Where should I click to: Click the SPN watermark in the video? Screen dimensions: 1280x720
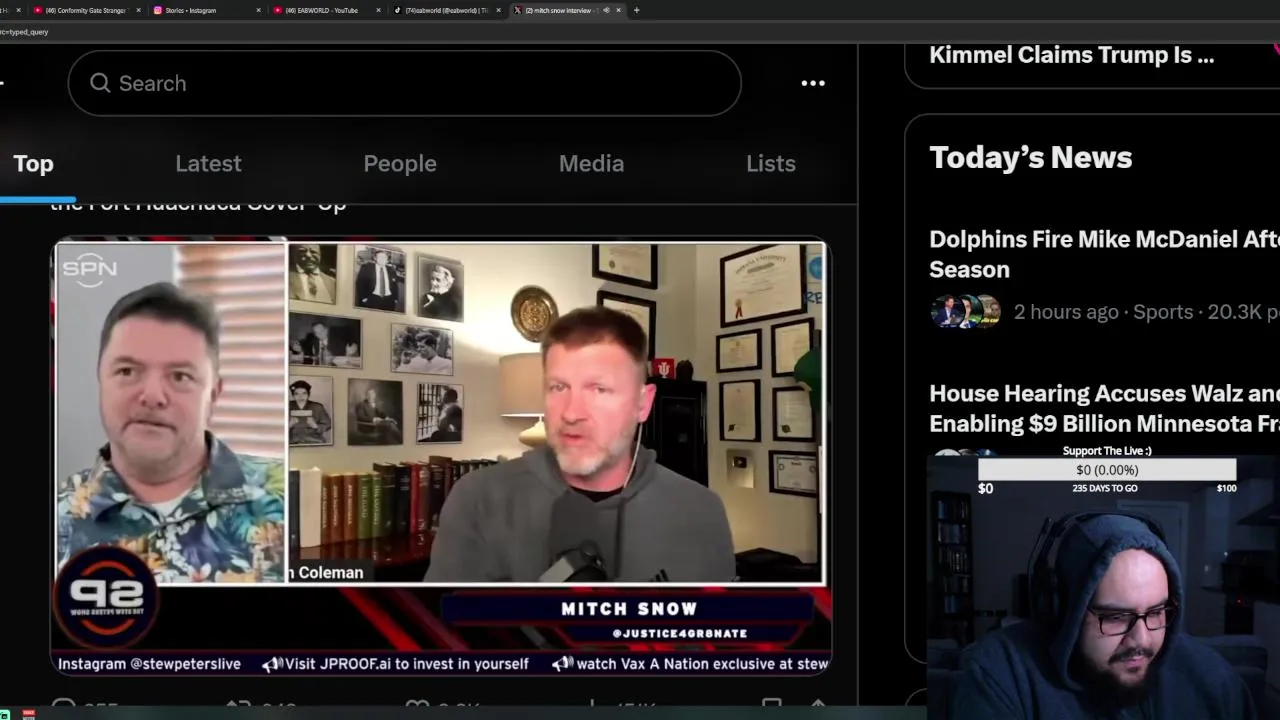[89, 269]
